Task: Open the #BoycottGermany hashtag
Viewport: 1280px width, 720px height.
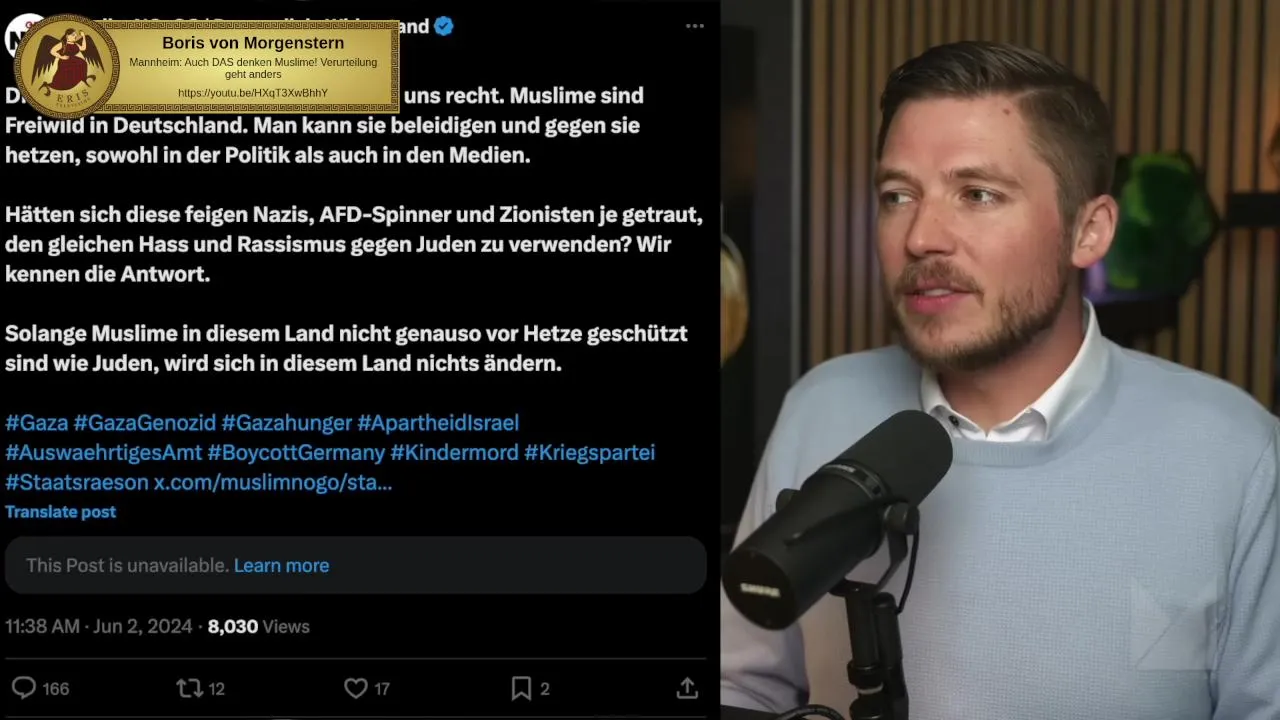Action: 296,452
